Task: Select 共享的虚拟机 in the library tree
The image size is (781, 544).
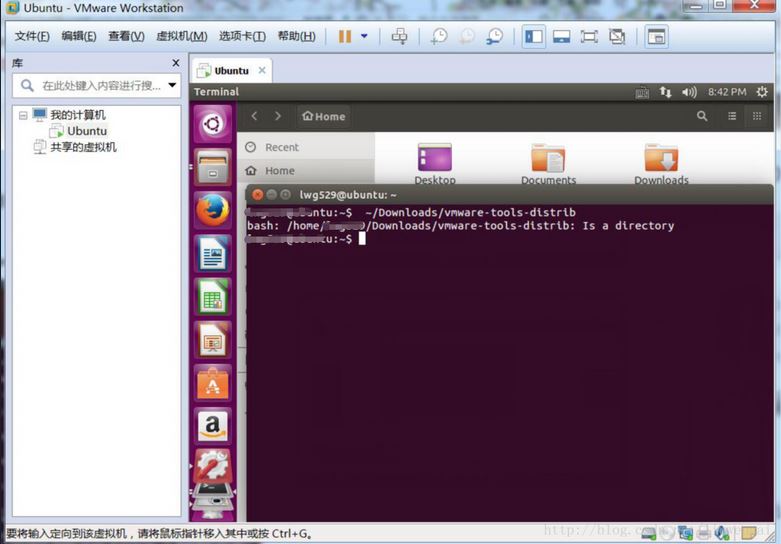Action: (83, 147)
